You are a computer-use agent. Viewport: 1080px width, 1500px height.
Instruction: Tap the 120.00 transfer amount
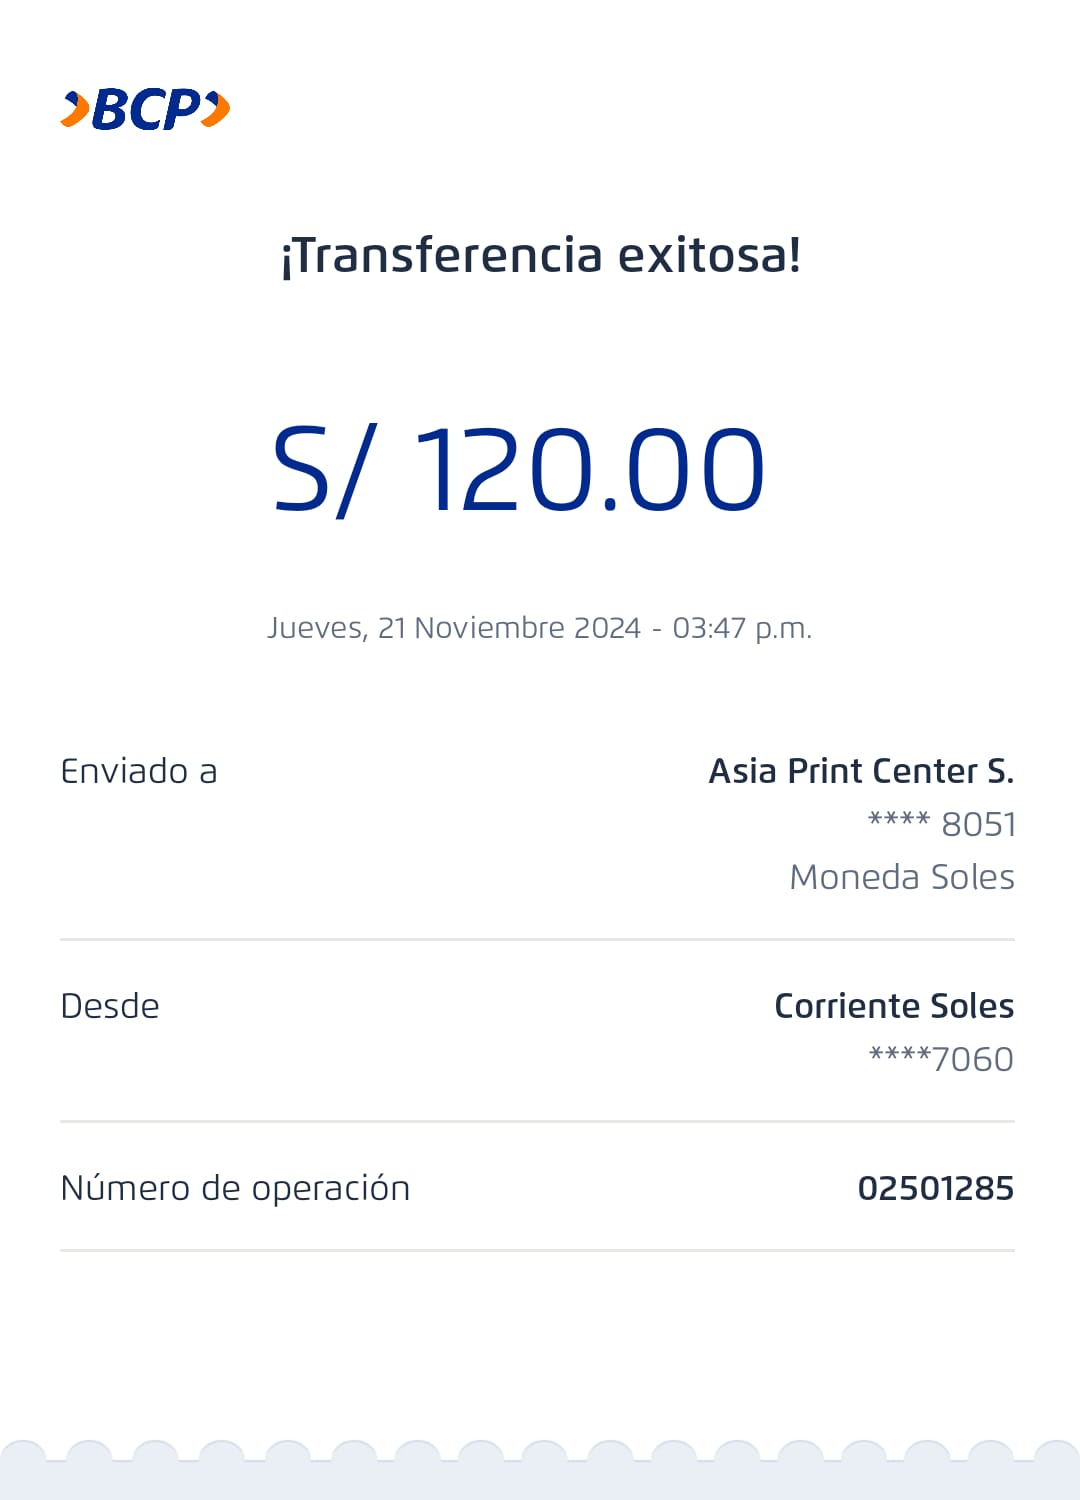(x=589, y=470)
